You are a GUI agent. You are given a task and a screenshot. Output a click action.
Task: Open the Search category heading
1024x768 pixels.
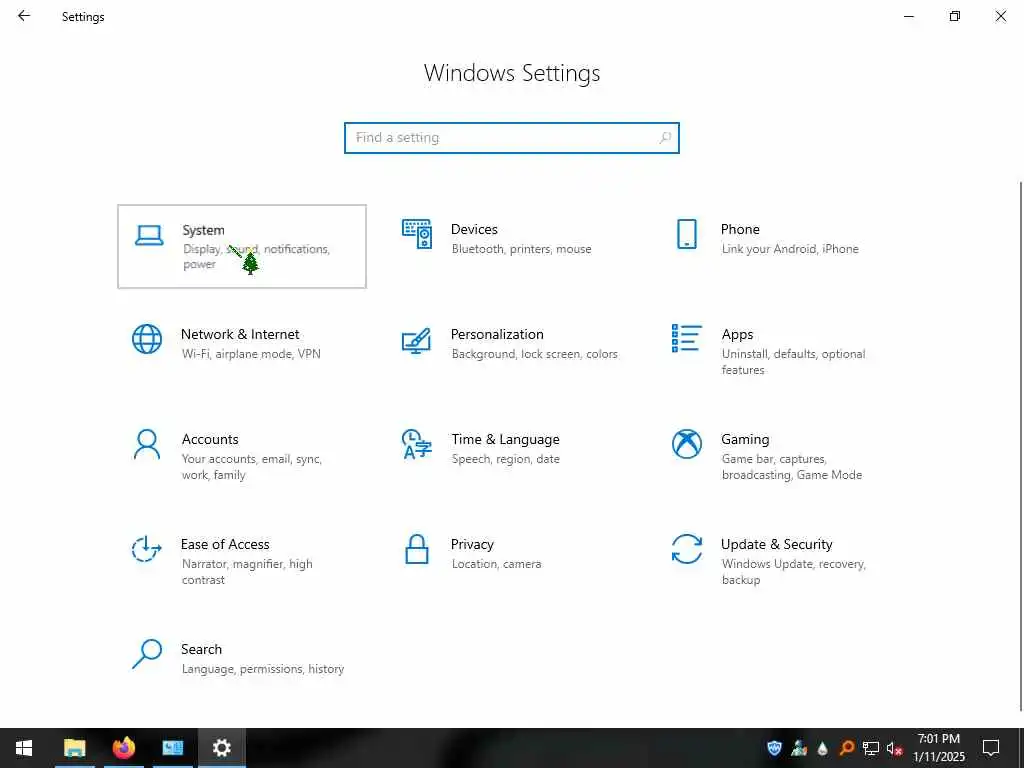(201, 649)
